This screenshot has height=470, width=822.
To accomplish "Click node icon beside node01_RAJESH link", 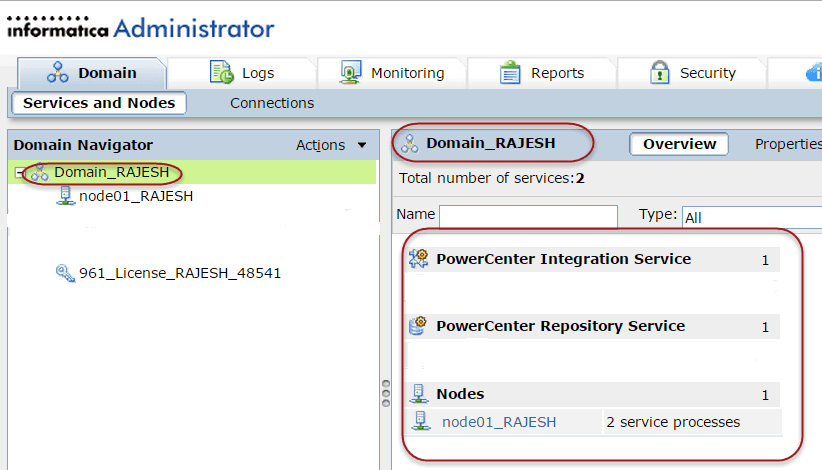I will (x=421, y=421).
